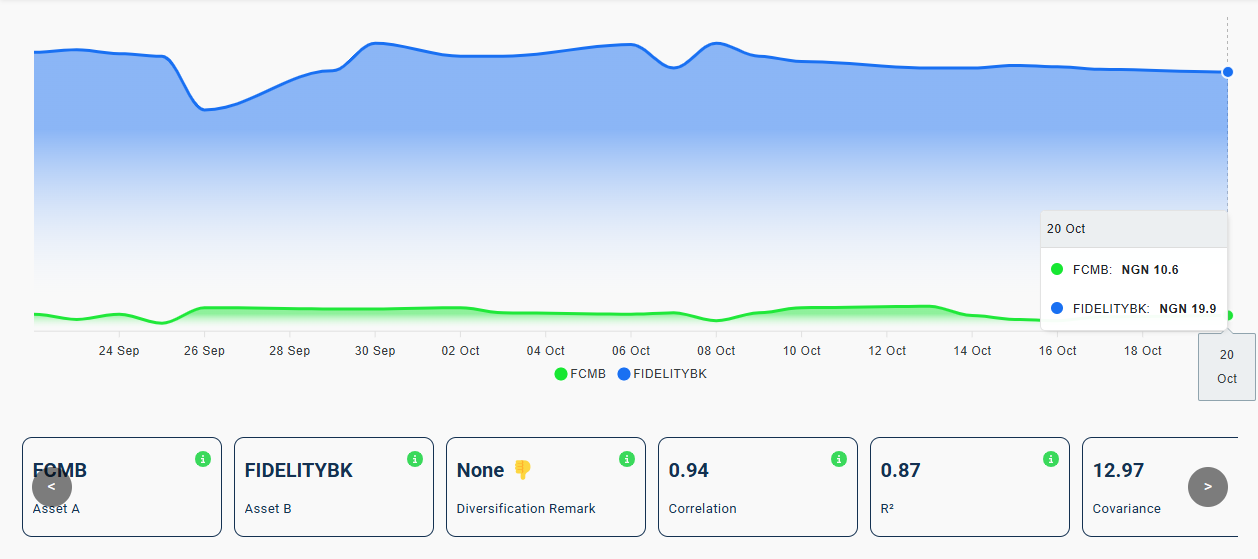Viewport: 1258px width, 559px height.
Task: Click blue FIDELITYBK dot in chart tooltip
Action: pos(1057,309)
